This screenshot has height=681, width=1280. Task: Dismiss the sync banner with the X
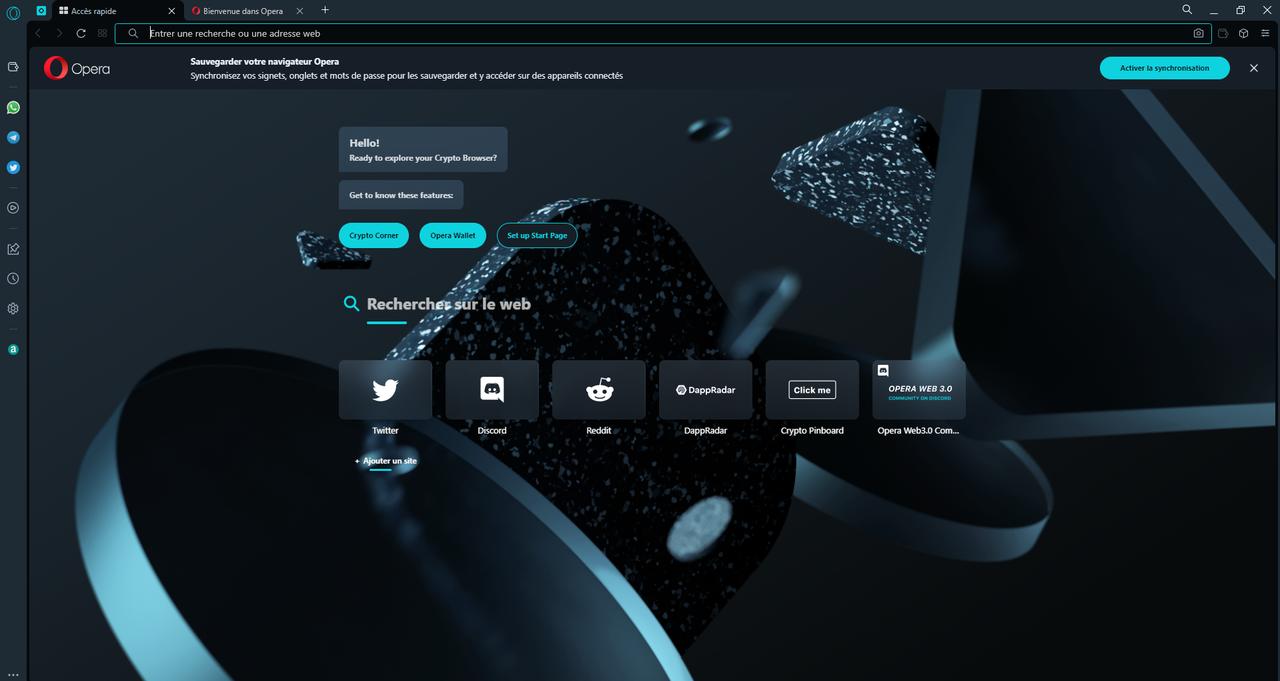1253,68
